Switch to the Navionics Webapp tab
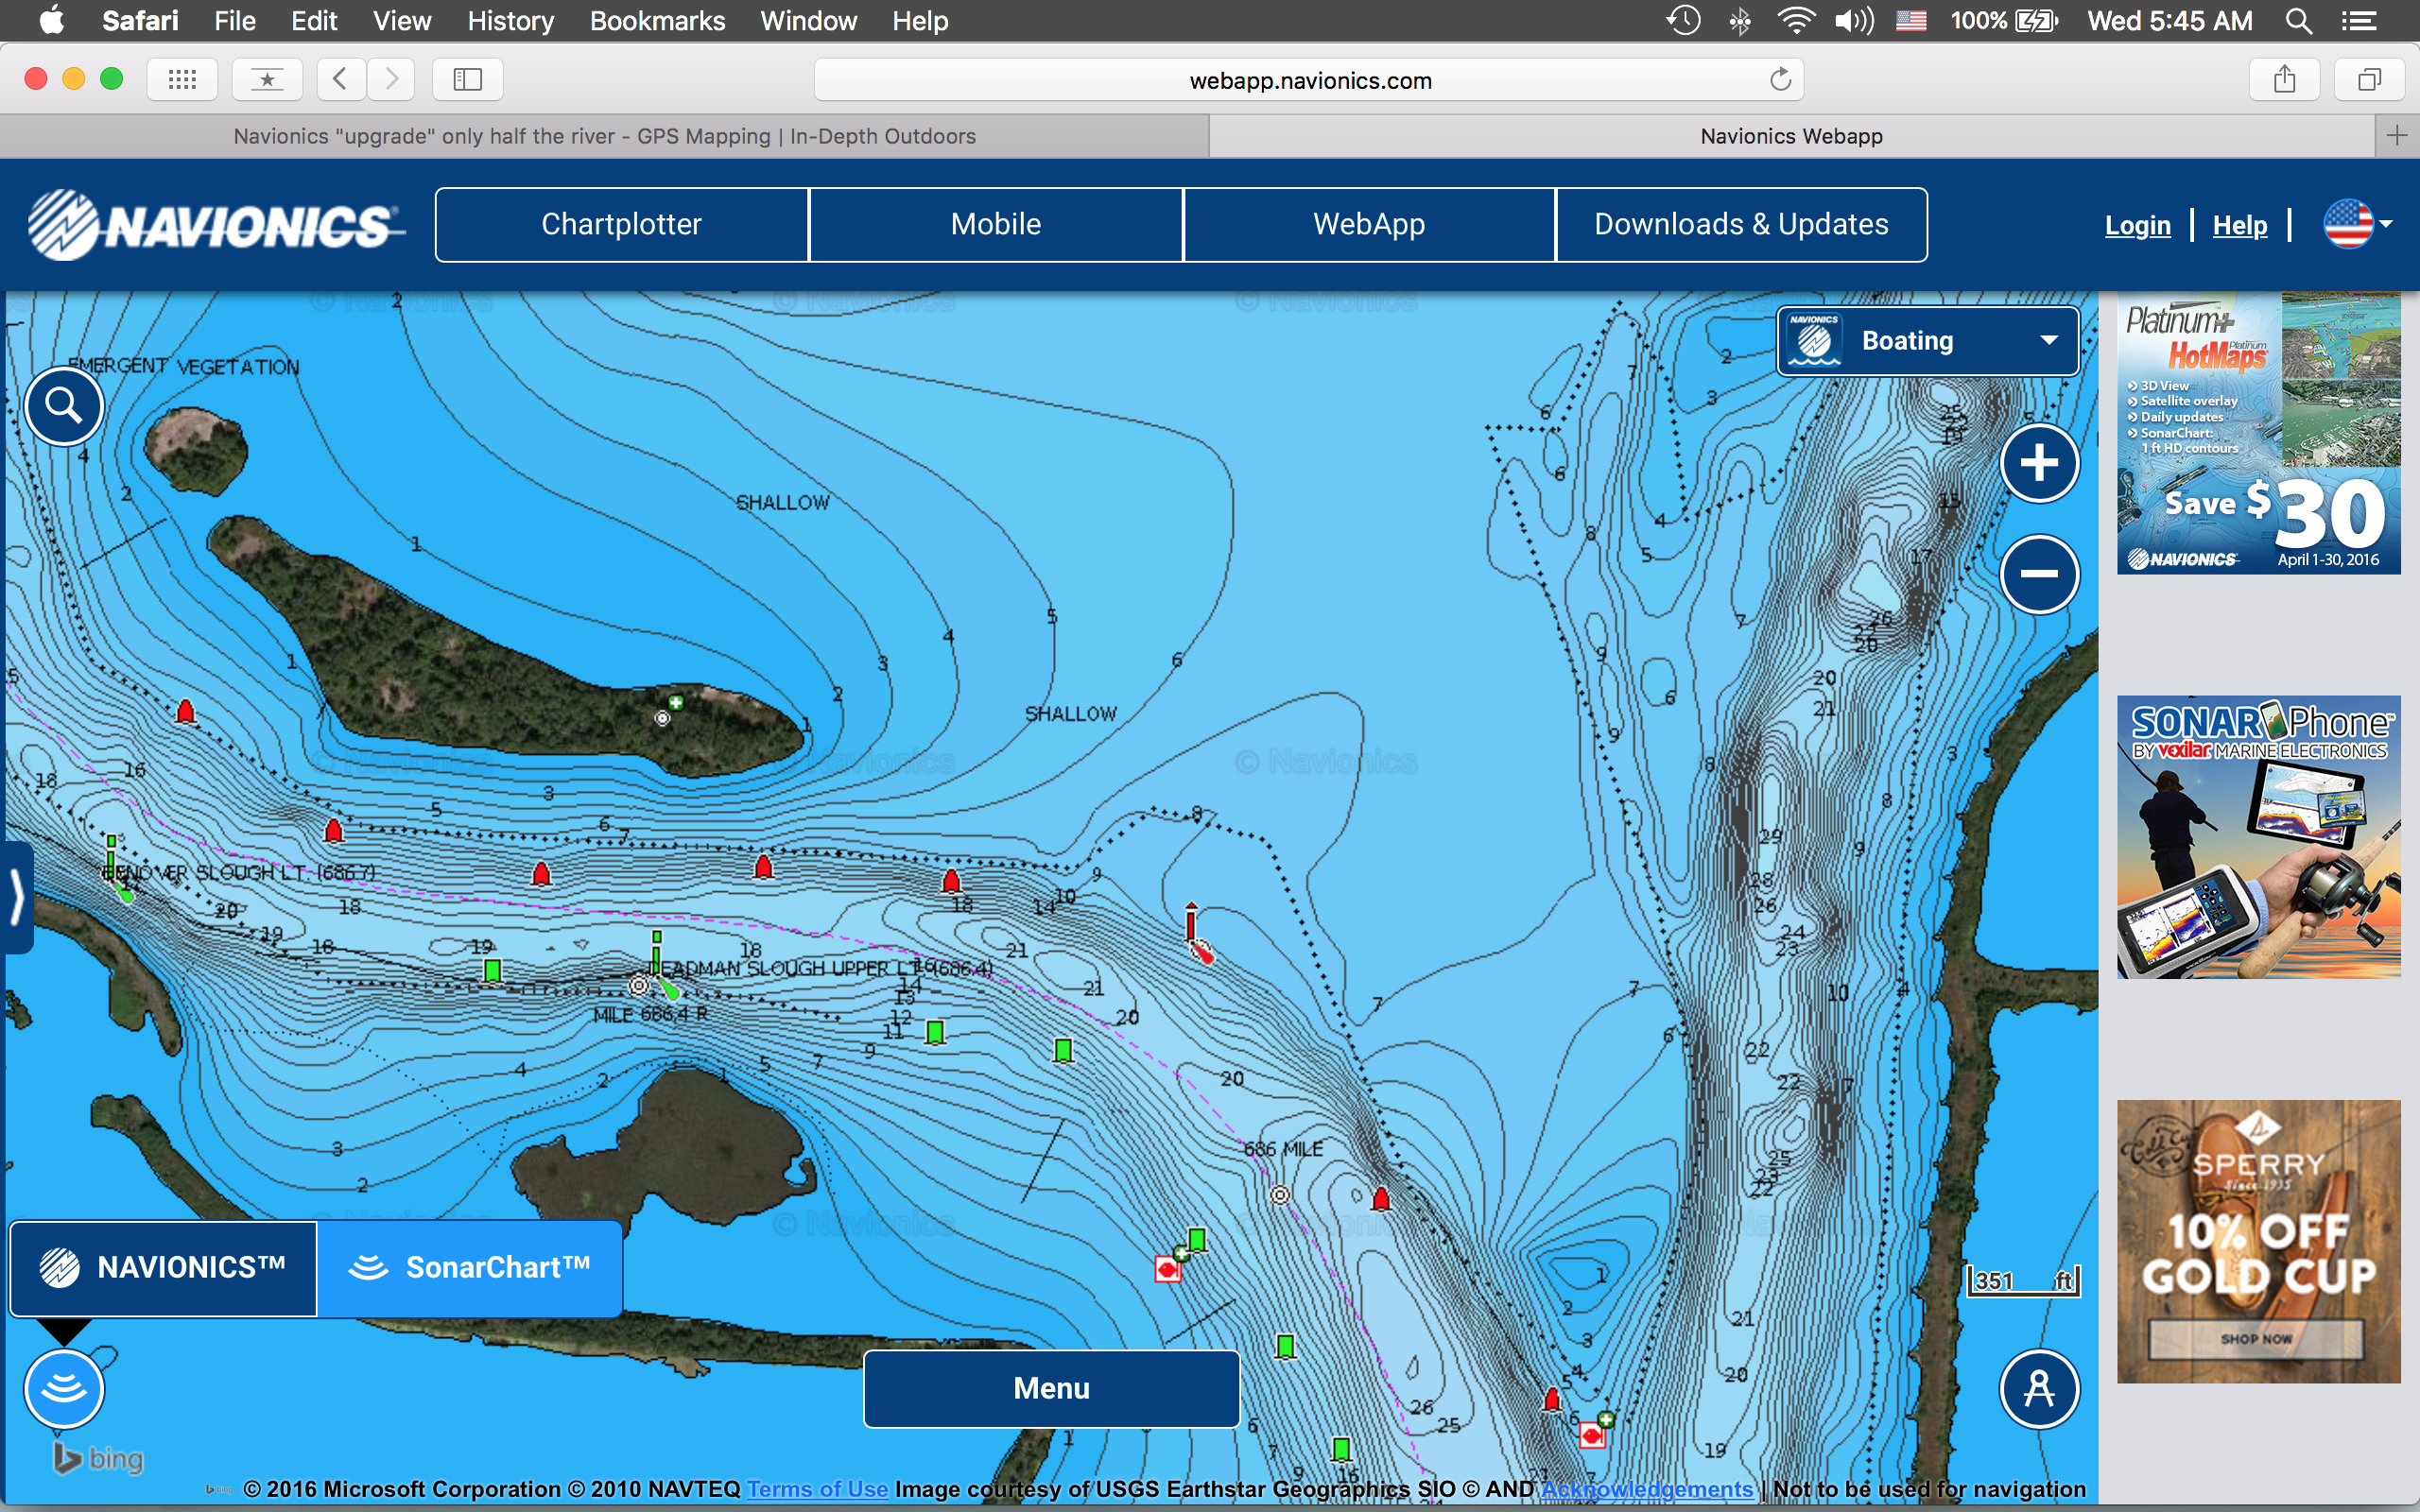Image resolution: width=2420 pixels, height=1512 pixels. 1791,136
